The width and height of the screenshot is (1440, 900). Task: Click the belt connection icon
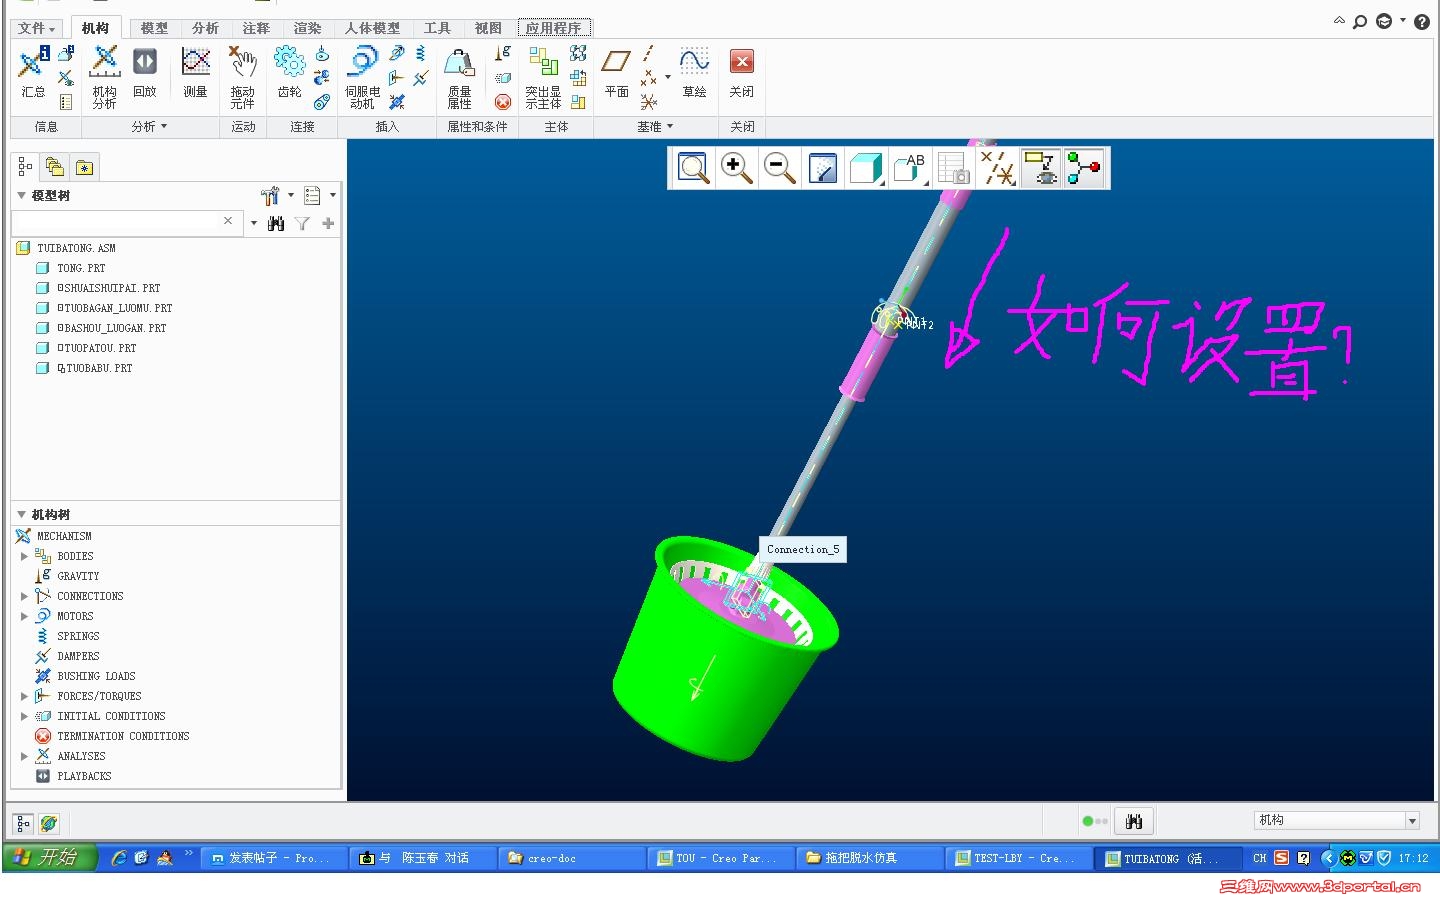click(x=322, y=102)
